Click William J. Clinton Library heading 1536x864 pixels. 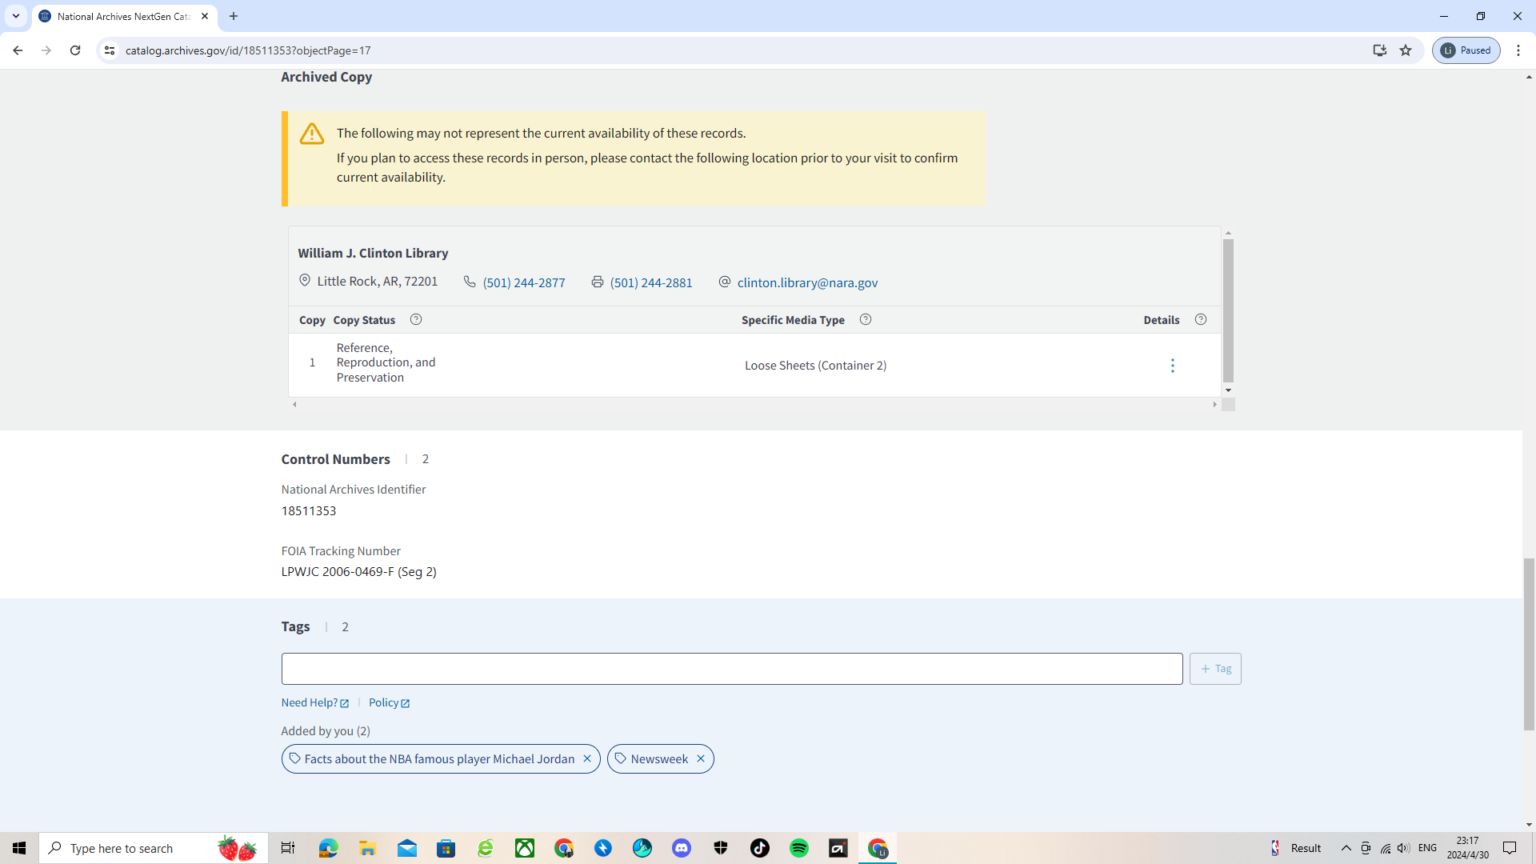click(x=373, y=253)
